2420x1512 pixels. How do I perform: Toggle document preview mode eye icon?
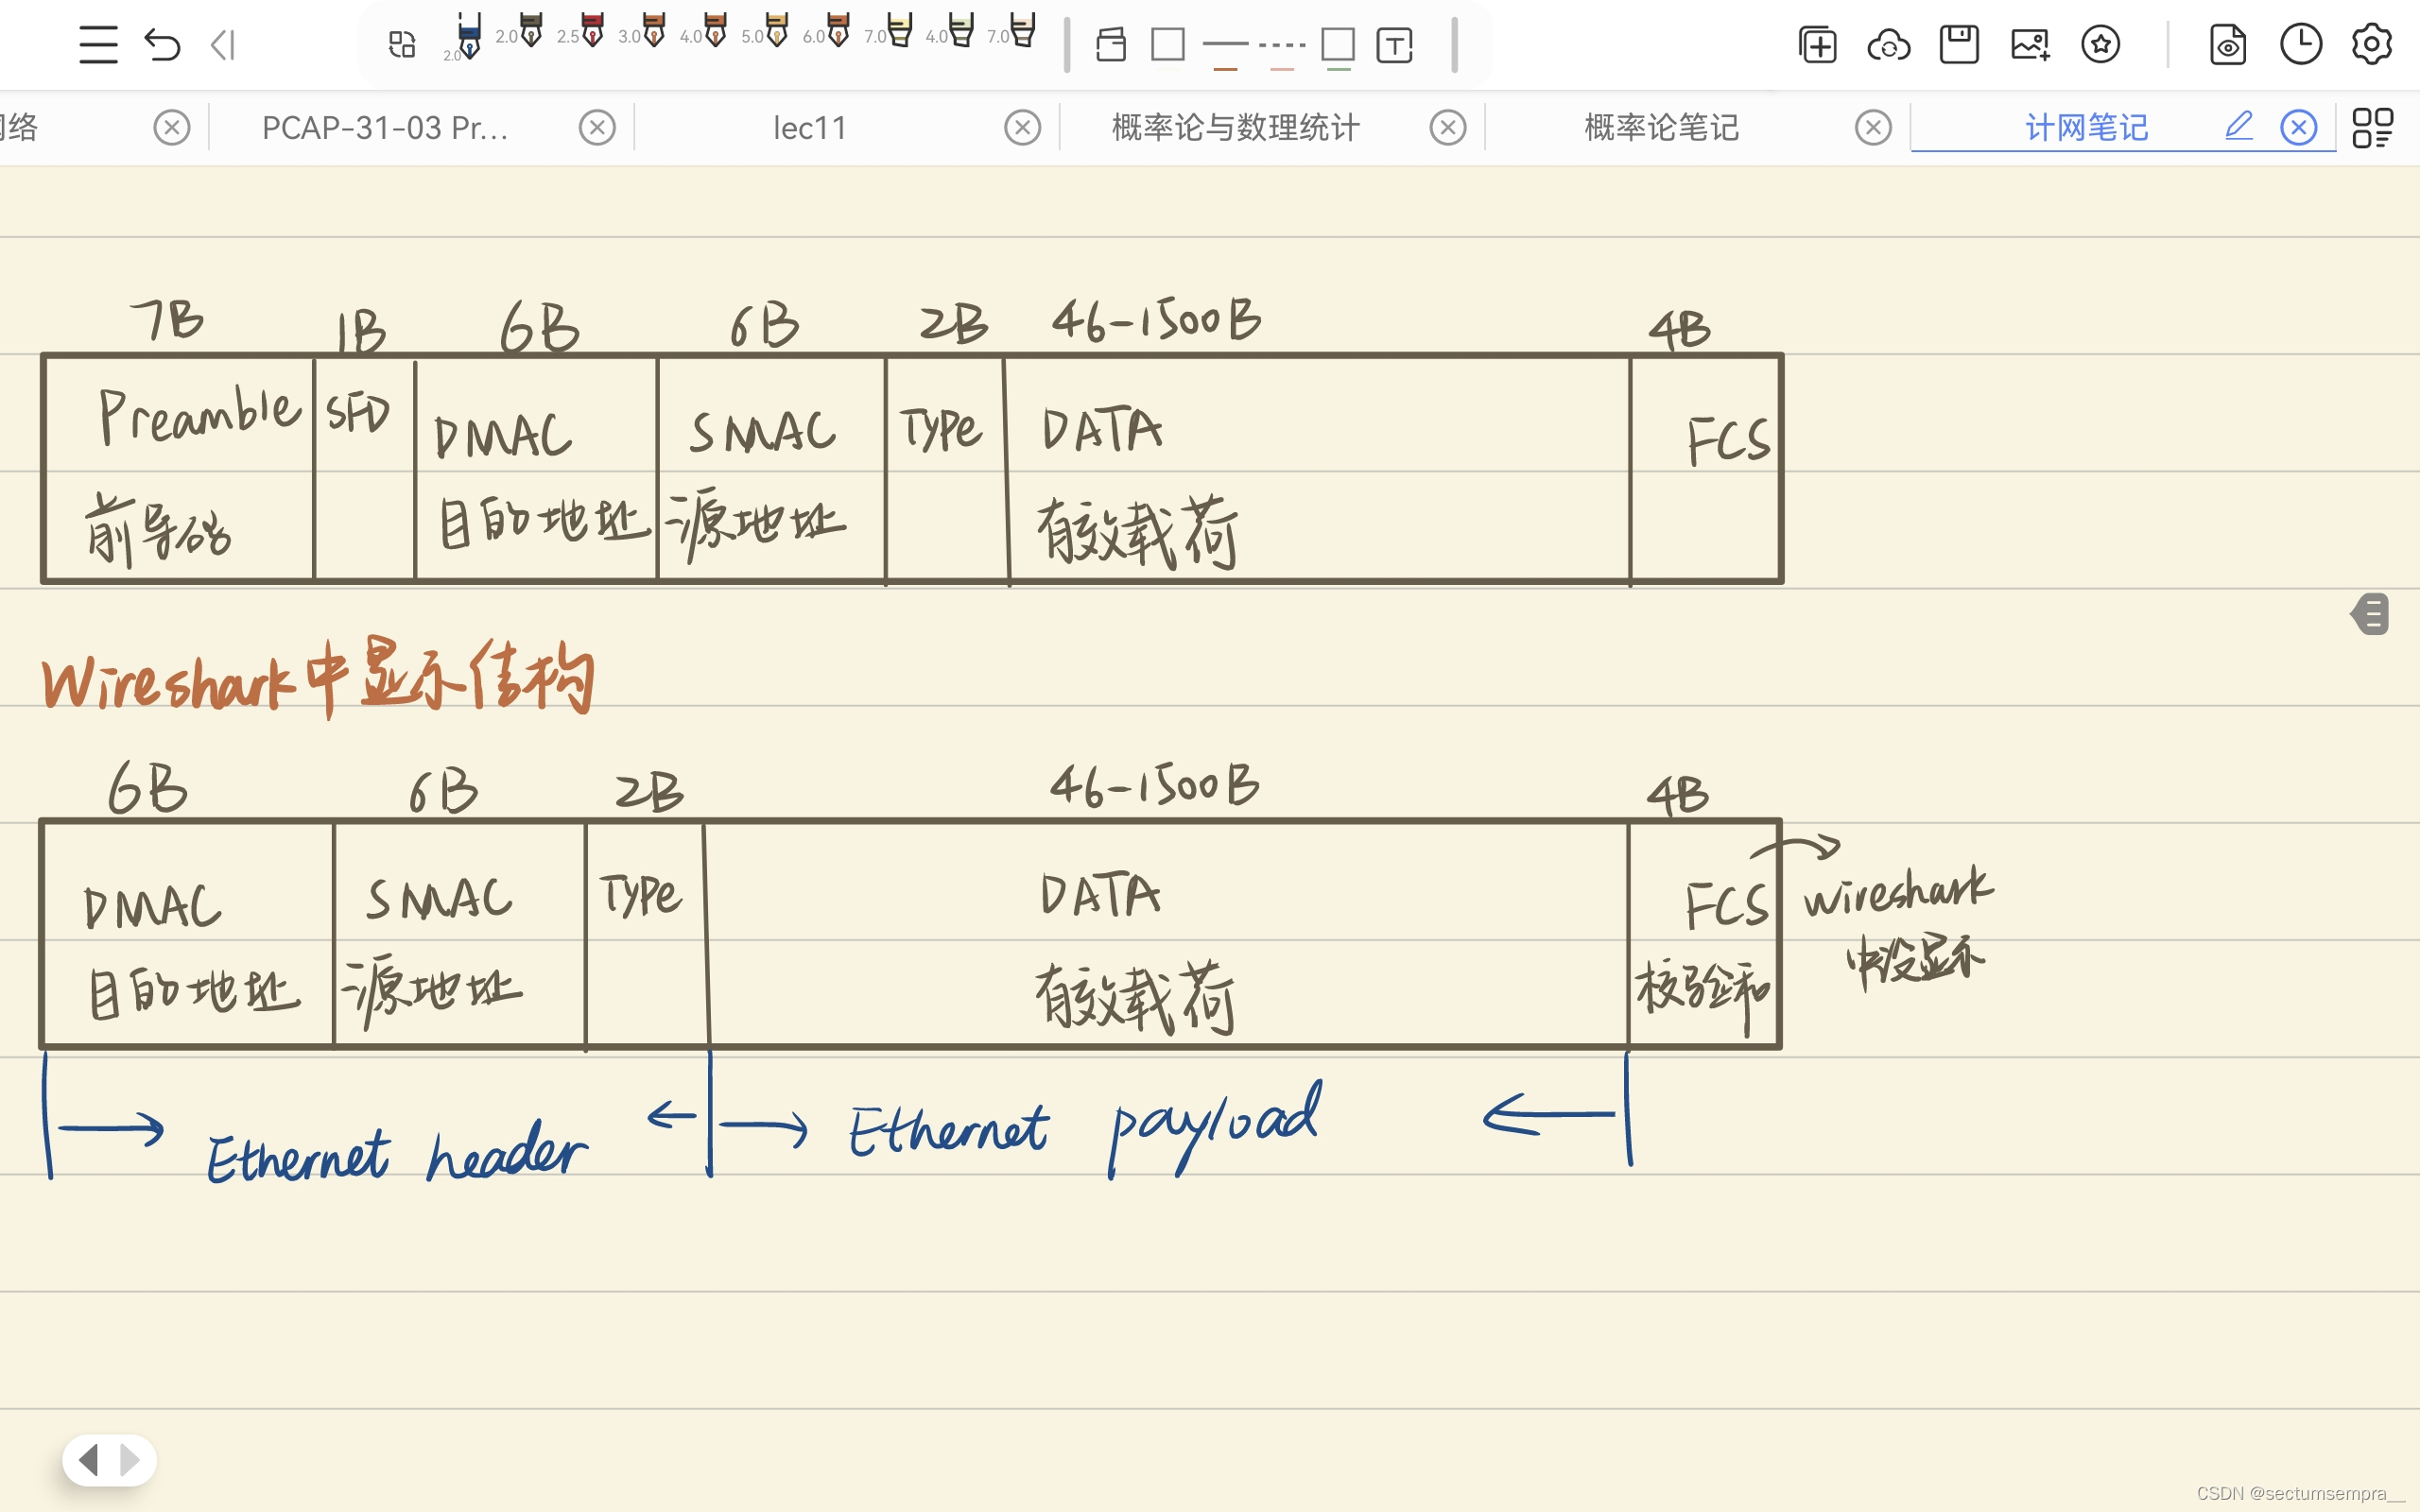(x=2228, y=45)
